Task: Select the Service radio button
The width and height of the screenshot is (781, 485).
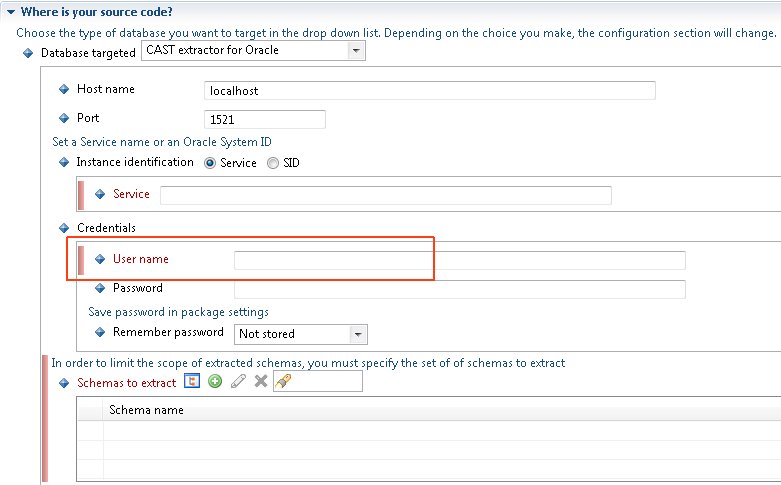Action: pyautogui.click(x=210, y=163)
